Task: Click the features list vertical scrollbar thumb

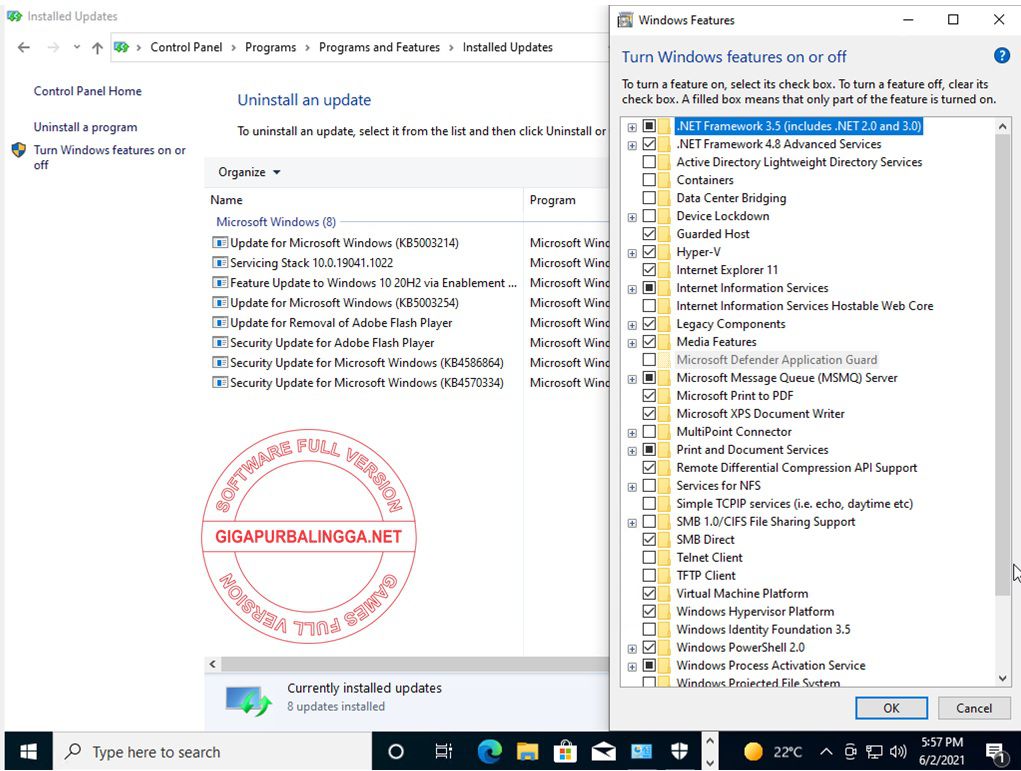Action: point(1002,365)
